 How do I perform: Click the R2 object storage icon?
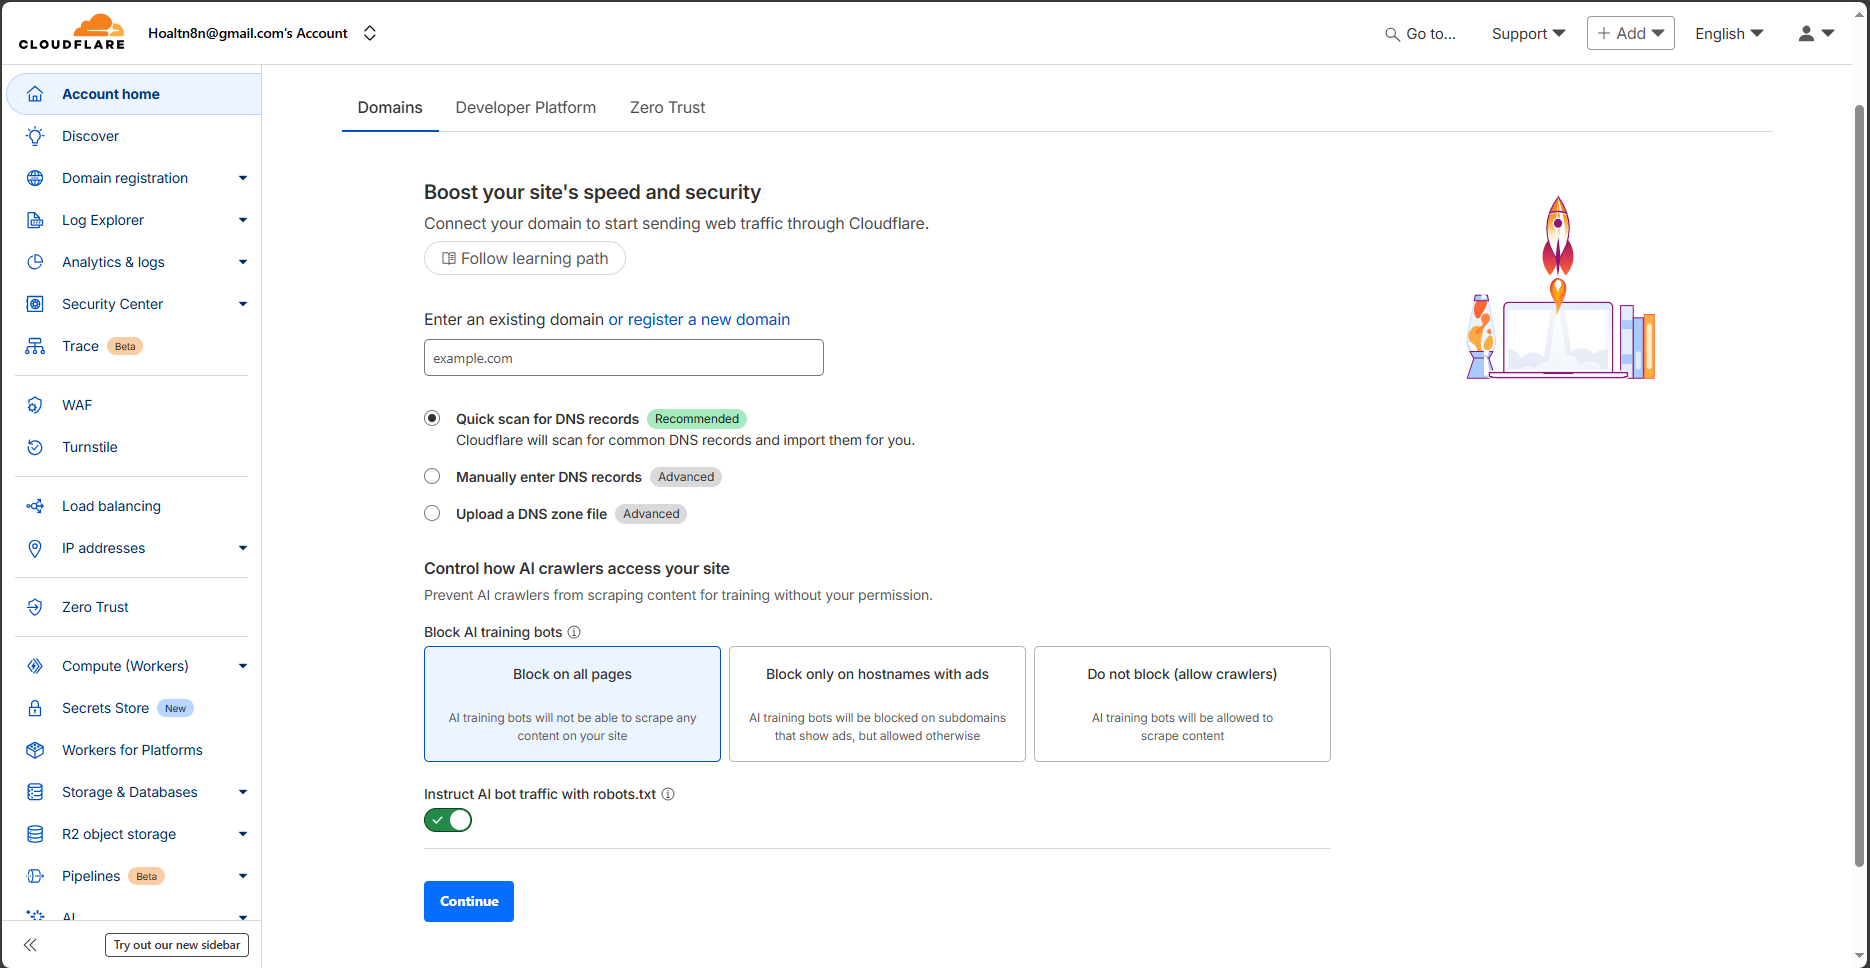(x=35, y=834)
